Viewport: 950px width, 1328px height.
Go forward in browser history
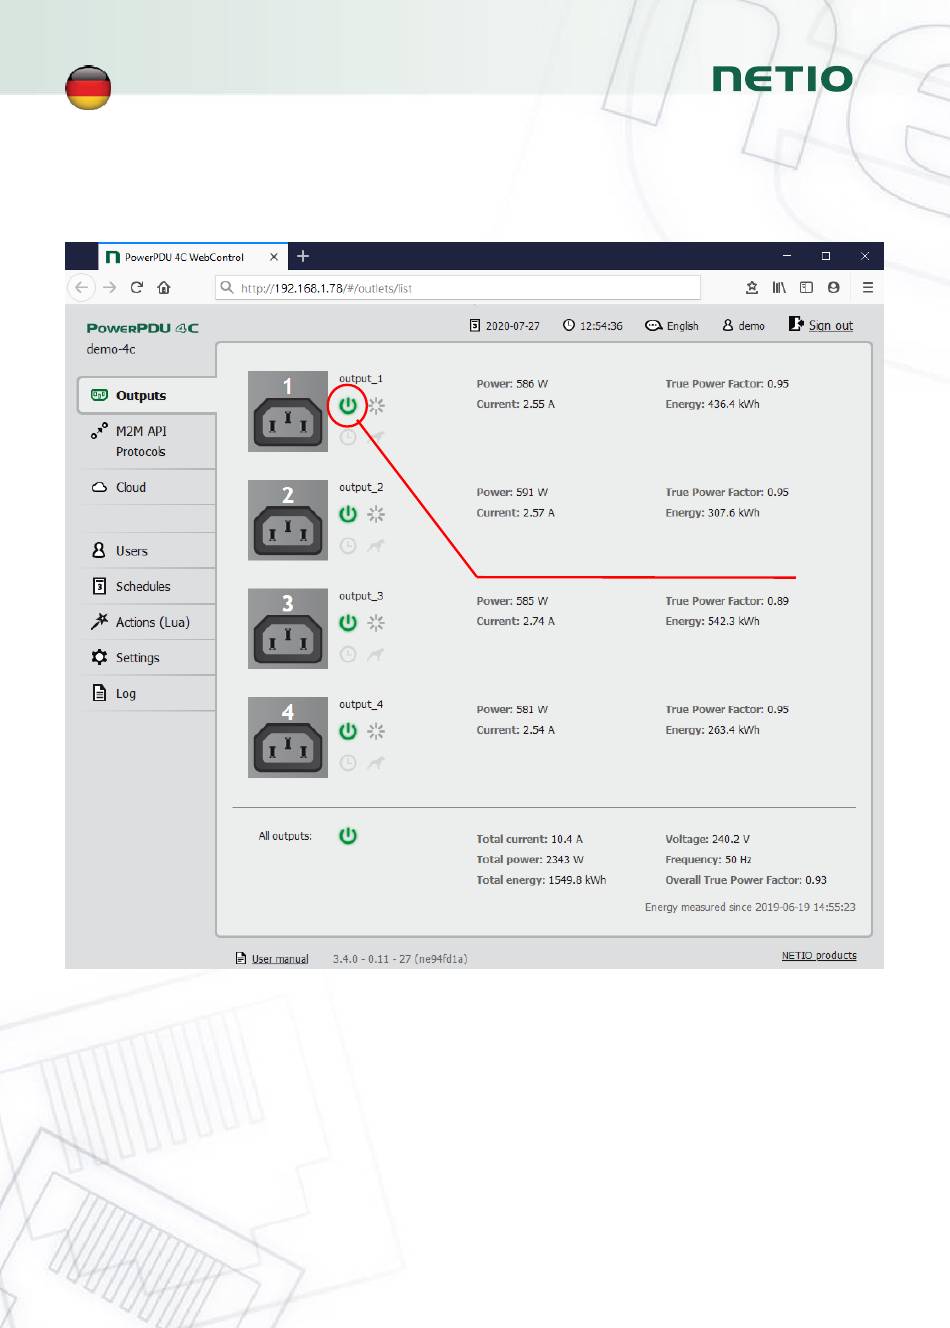point(110,288)
